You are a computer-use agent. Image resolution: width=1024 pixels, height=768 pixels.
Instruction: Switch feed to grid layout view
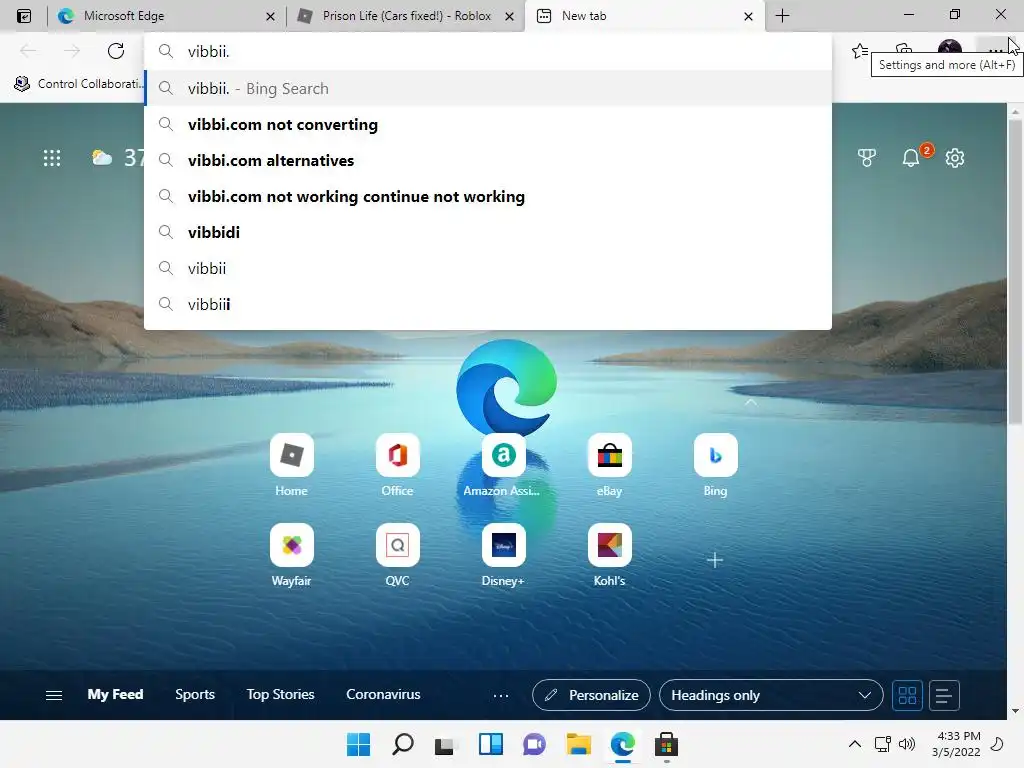(x=907, y=695)
